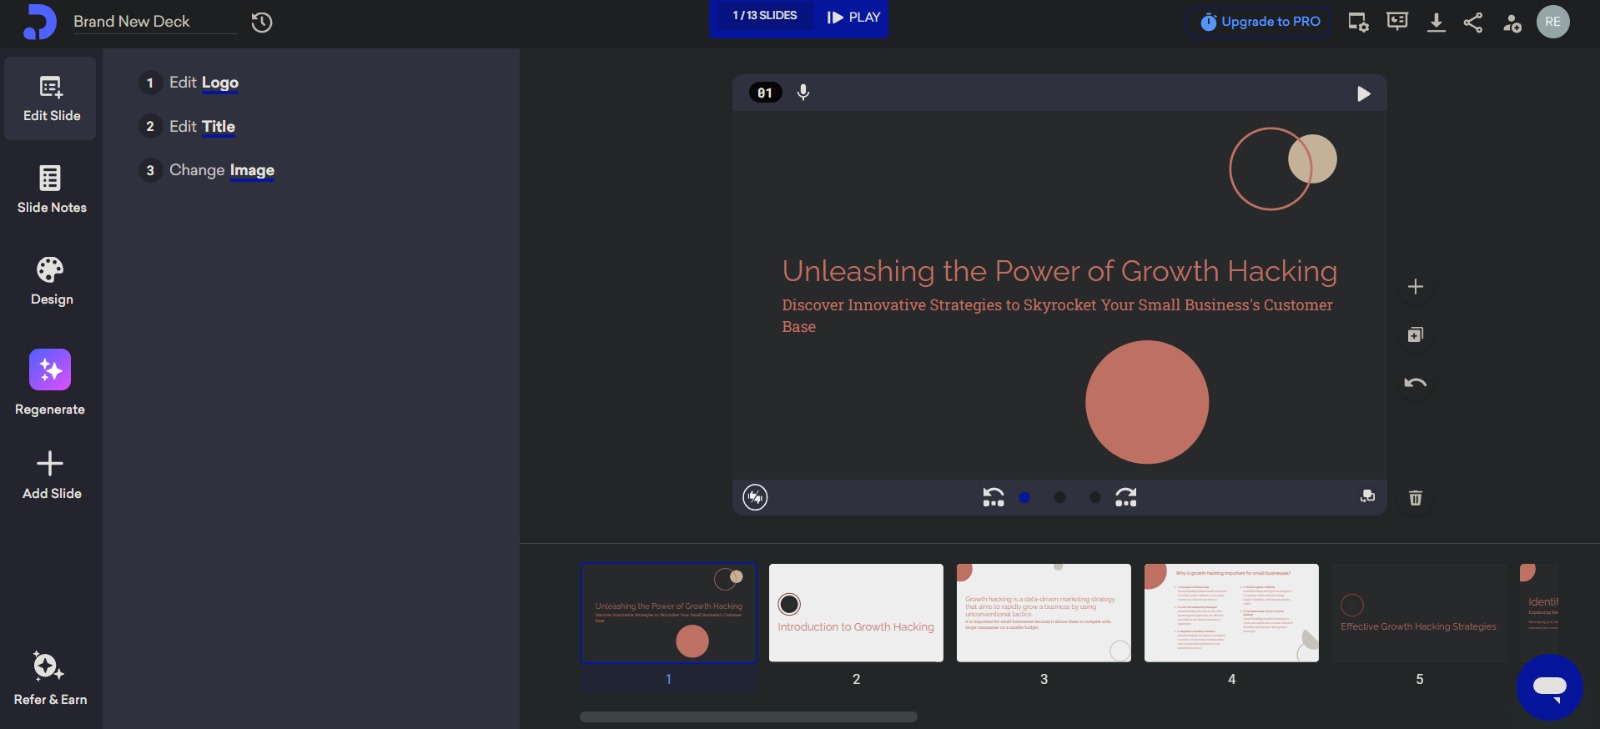1600x729 pixels.
Task: Open the chat support bubble
Action: 1549,687
